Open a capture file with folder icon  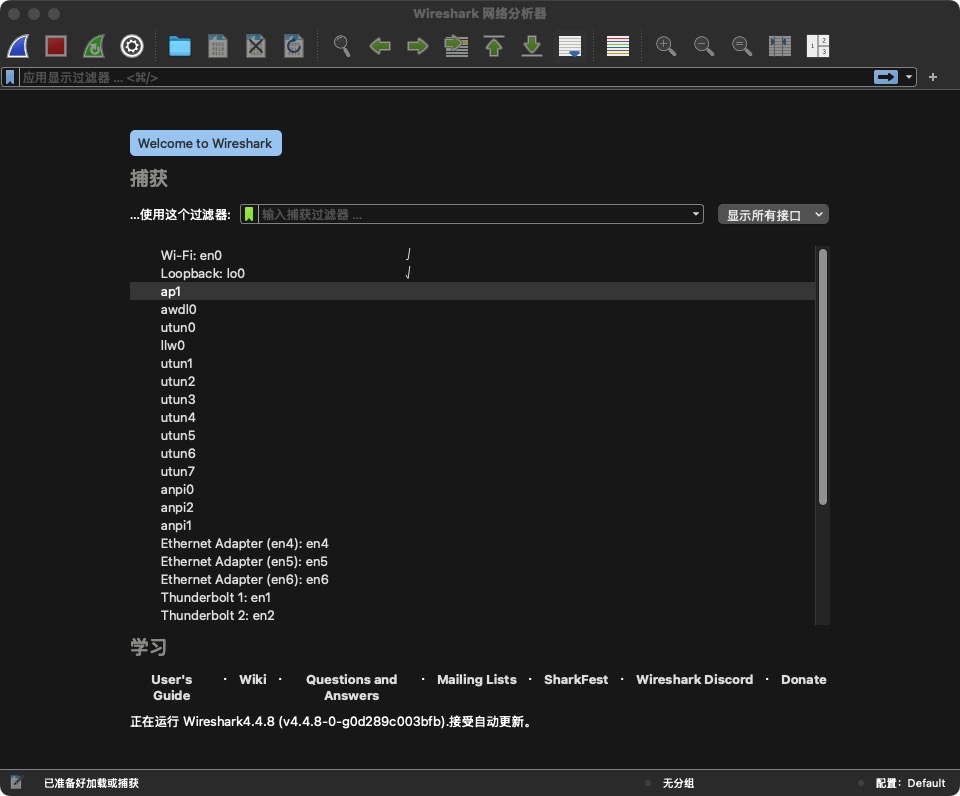(x=179, y=46)
